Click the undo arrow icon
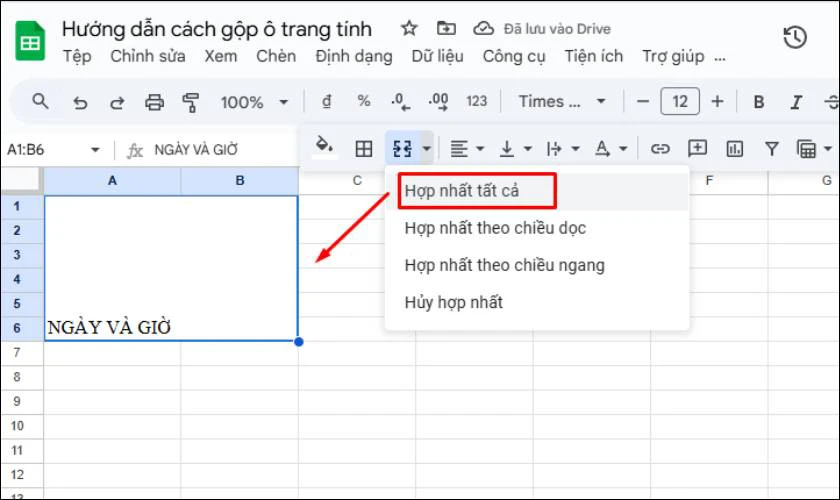The height and width of the screenshot is (500, 840). 81,102
